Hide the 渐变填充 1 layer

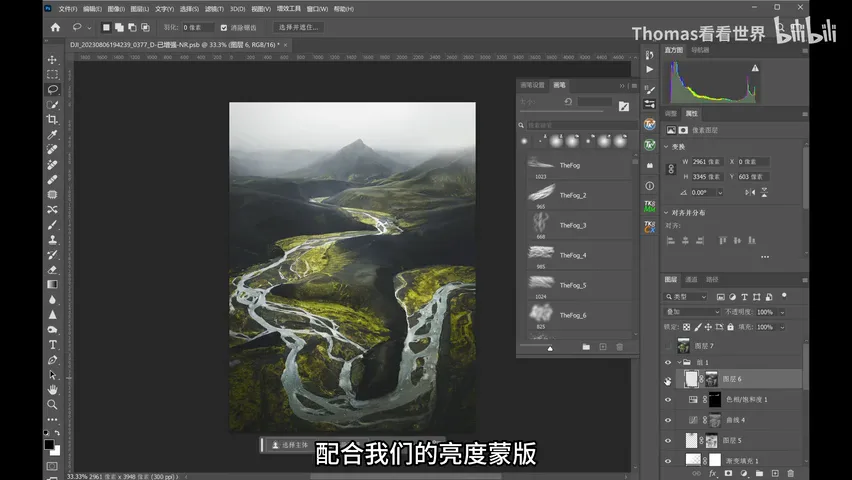click(x=668, y=461)
